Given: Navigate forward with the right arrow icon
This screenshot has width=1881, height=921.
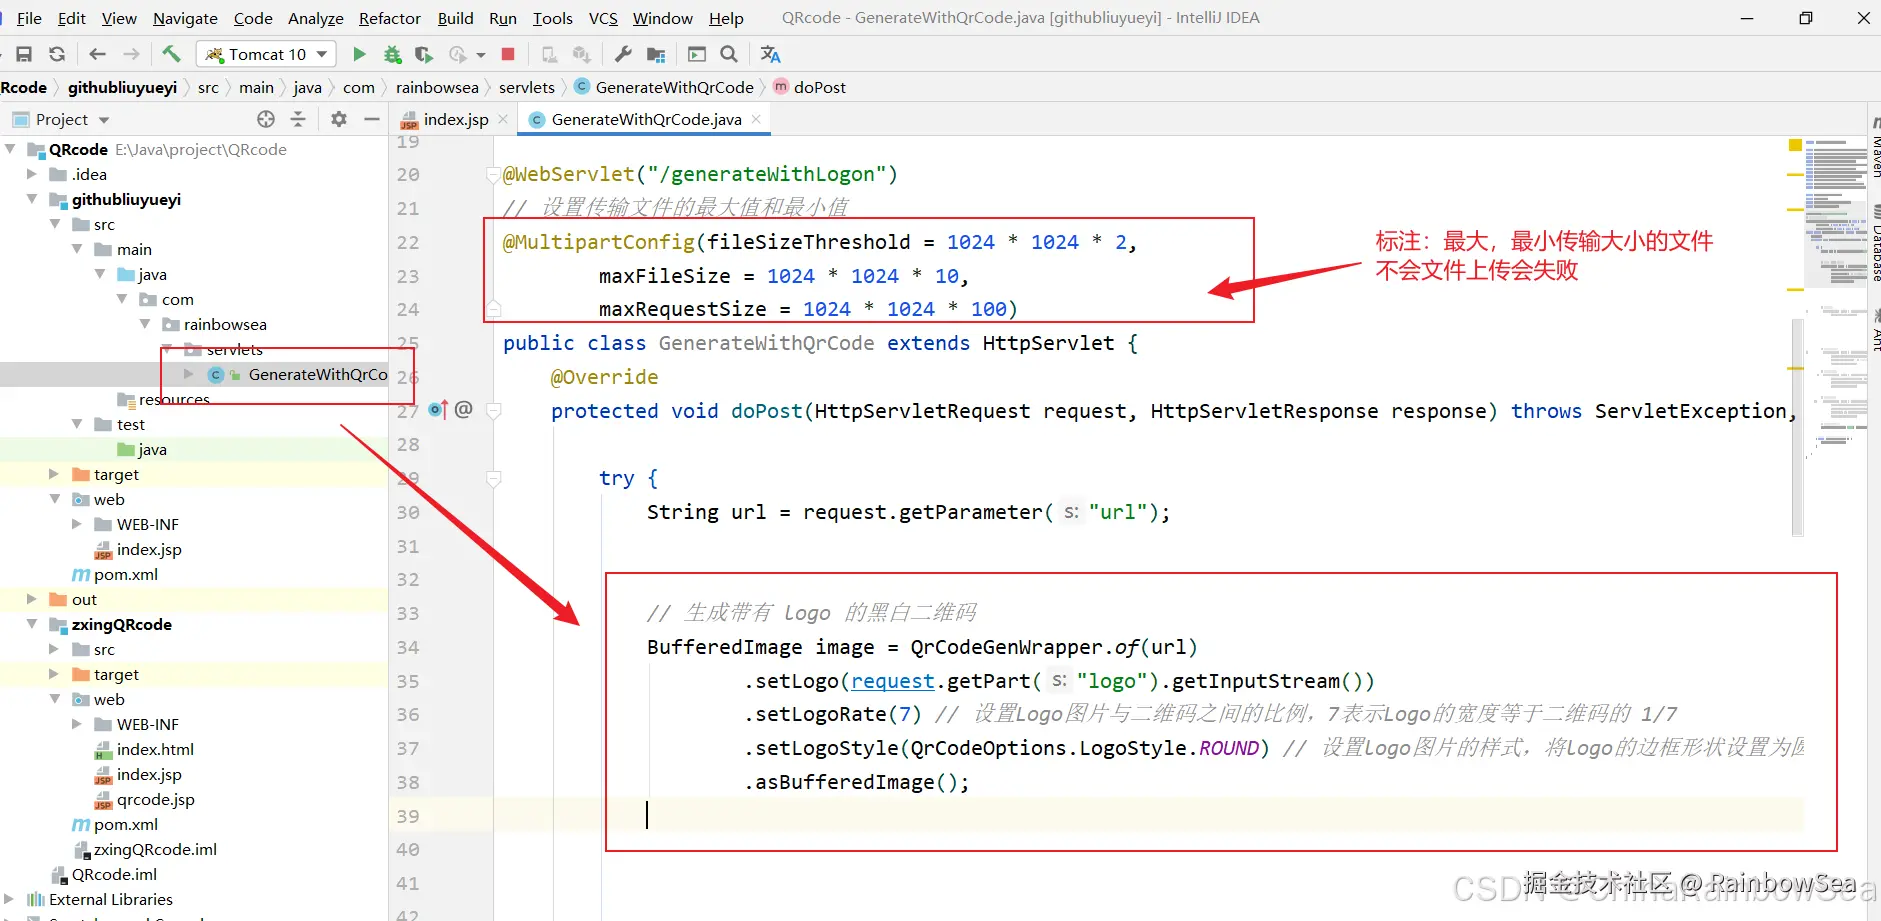Looking at the screenshot, I should point(131,54).
